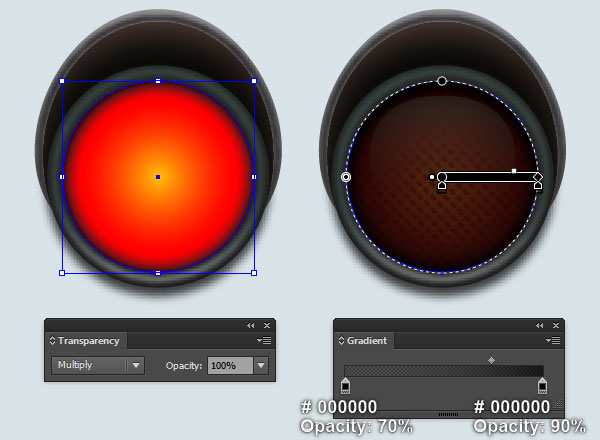
Task: Collapse the Transparency panel with double-arrow icon
Action: [251, 326]
